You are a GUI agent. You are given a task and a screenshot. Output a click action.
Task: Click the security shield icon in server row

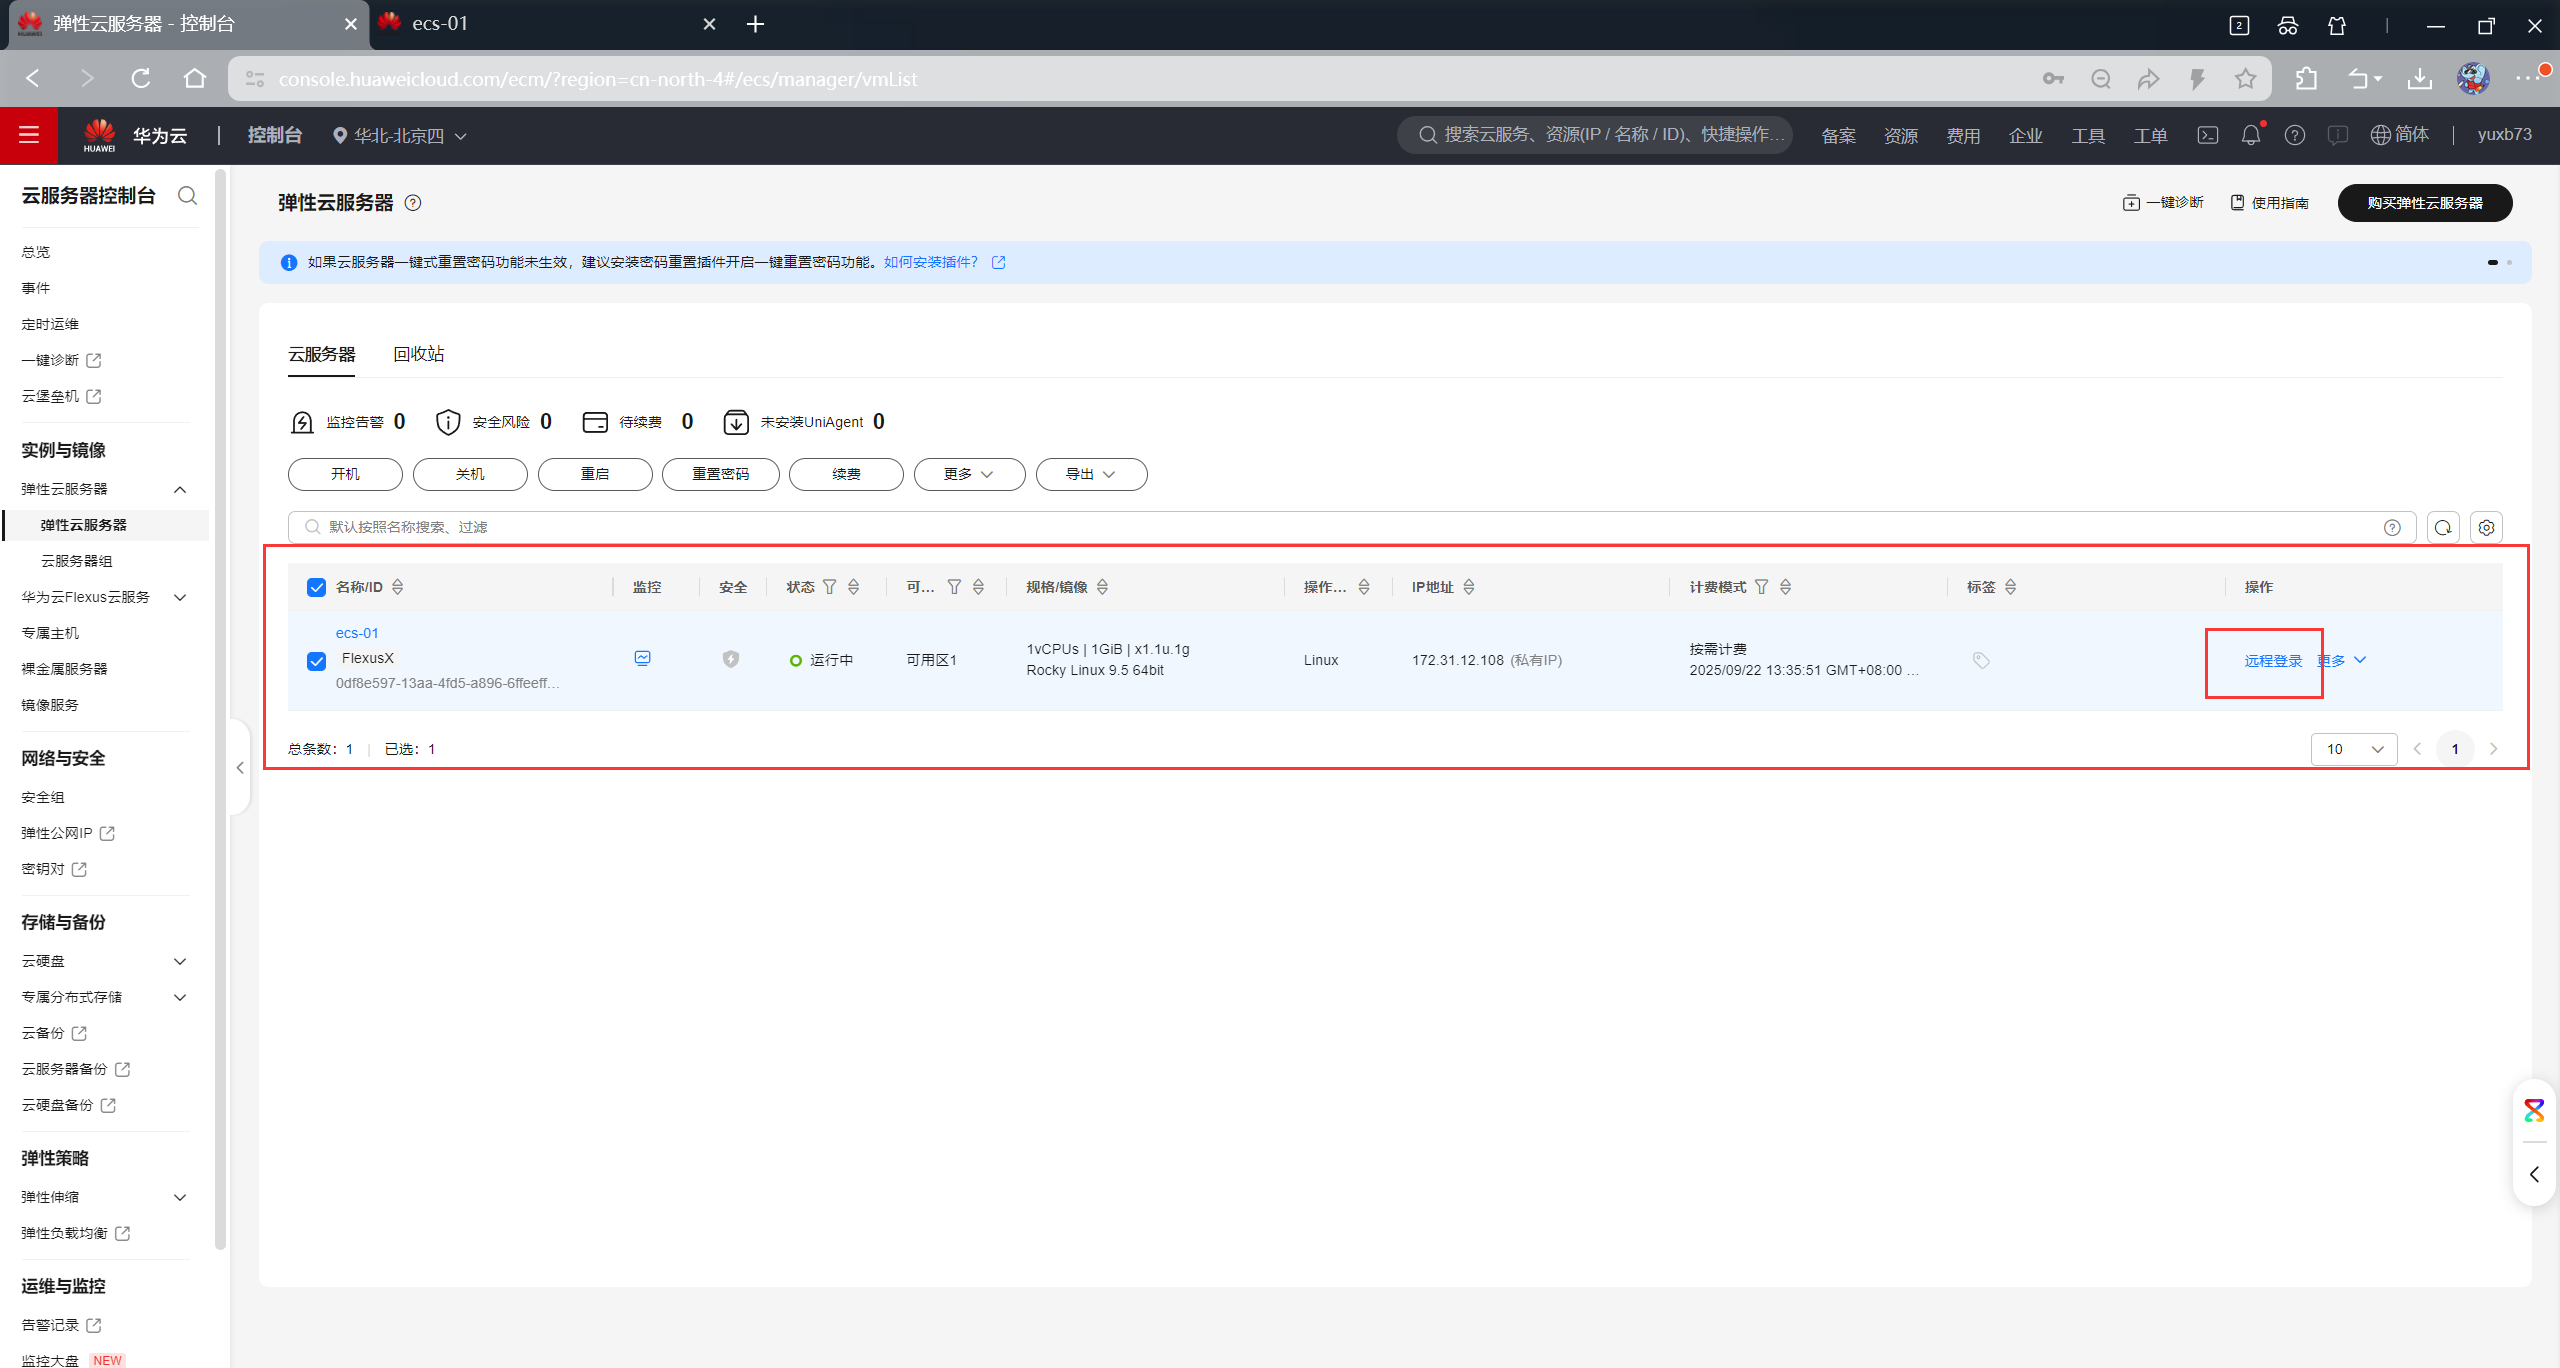click(x=731, y=659)
